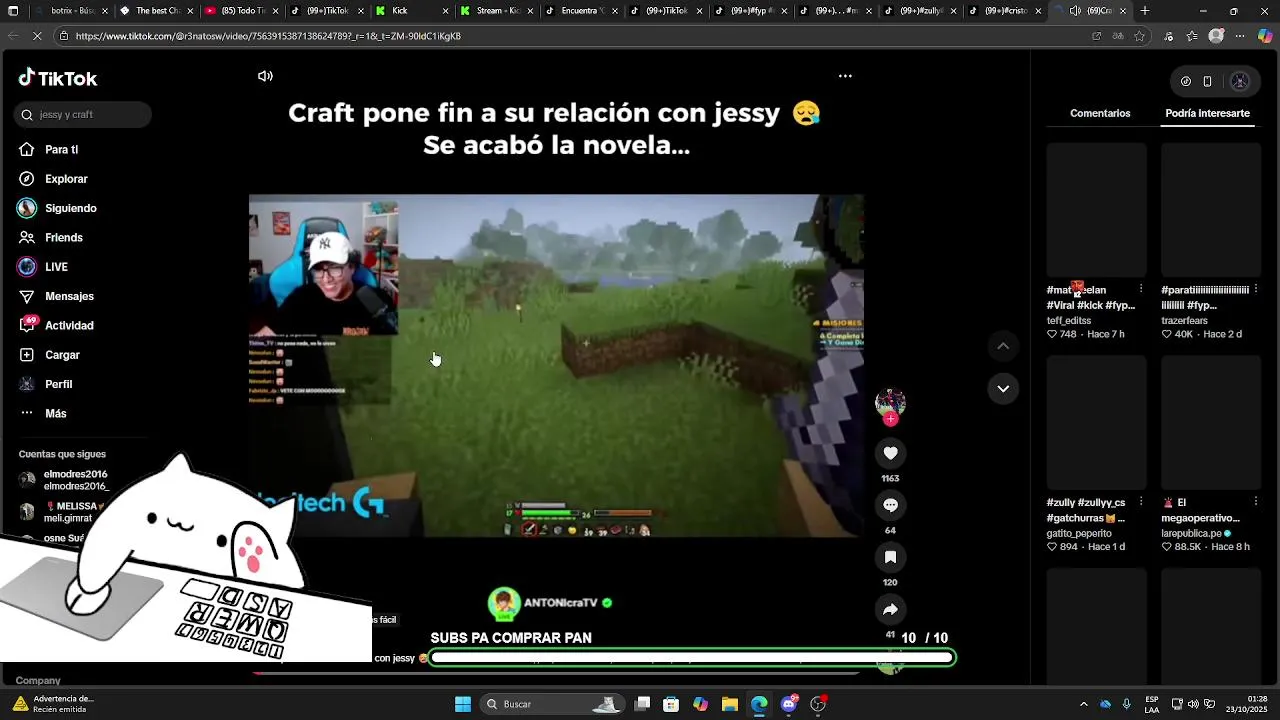
Task: Open options for gatito_peperito video card
Action: 1141,502
